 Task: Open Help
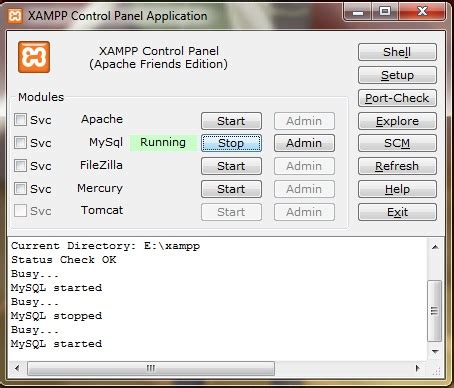pyautogui.click(x=397, y=189)
